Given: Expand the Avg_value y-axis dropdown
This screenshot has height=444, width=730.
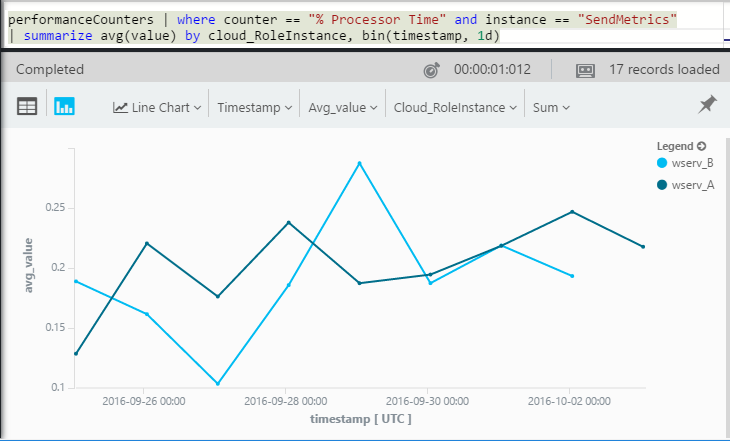Looking at the screenshot, I should [343, 108].
